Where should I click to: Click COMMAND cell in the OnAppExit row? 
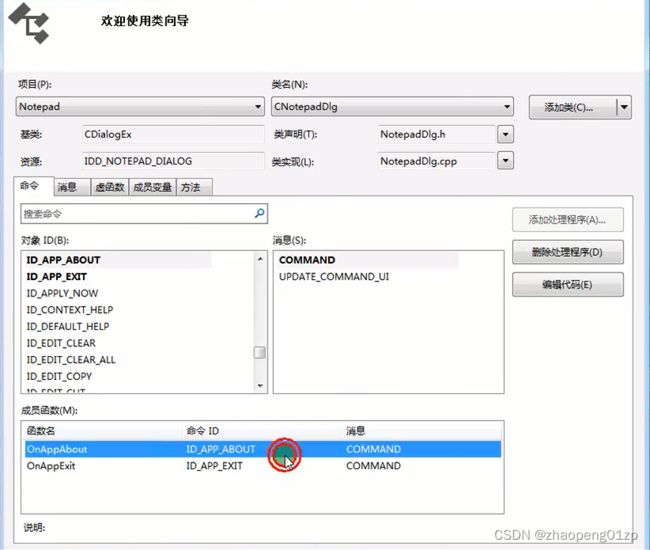[374, 466]
